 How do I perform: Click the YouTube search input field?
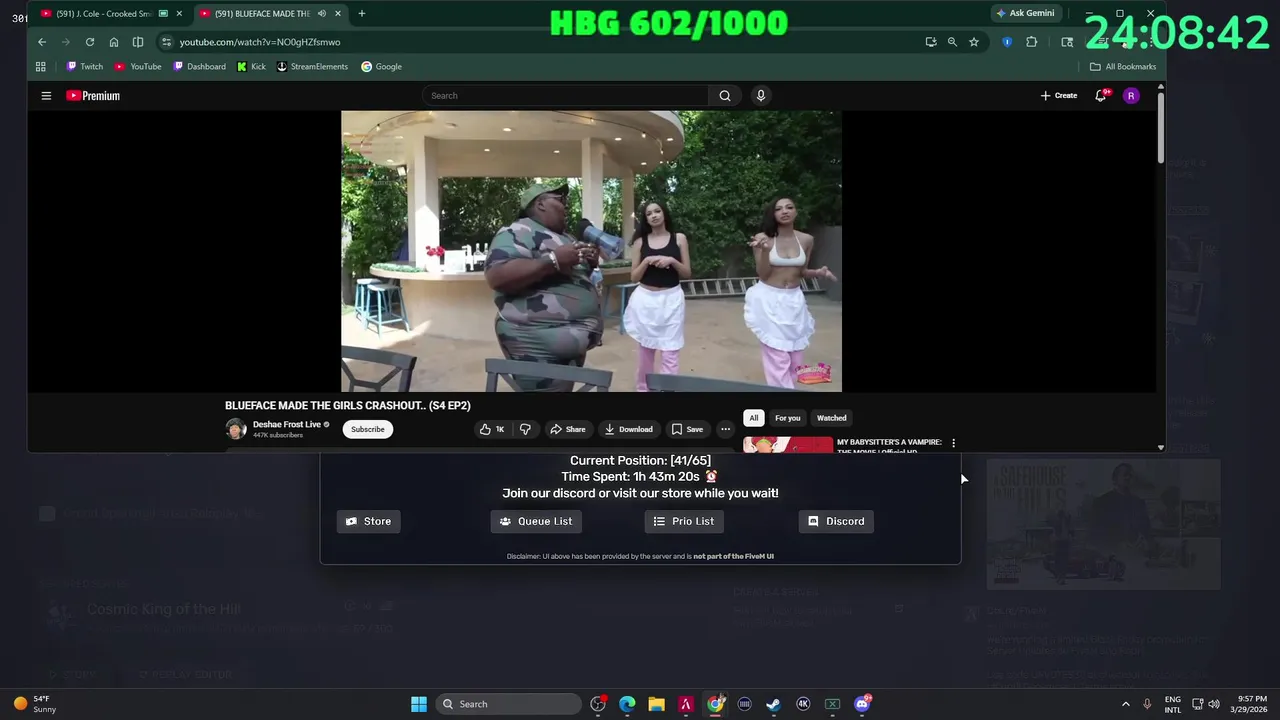[x=566, y=96]
